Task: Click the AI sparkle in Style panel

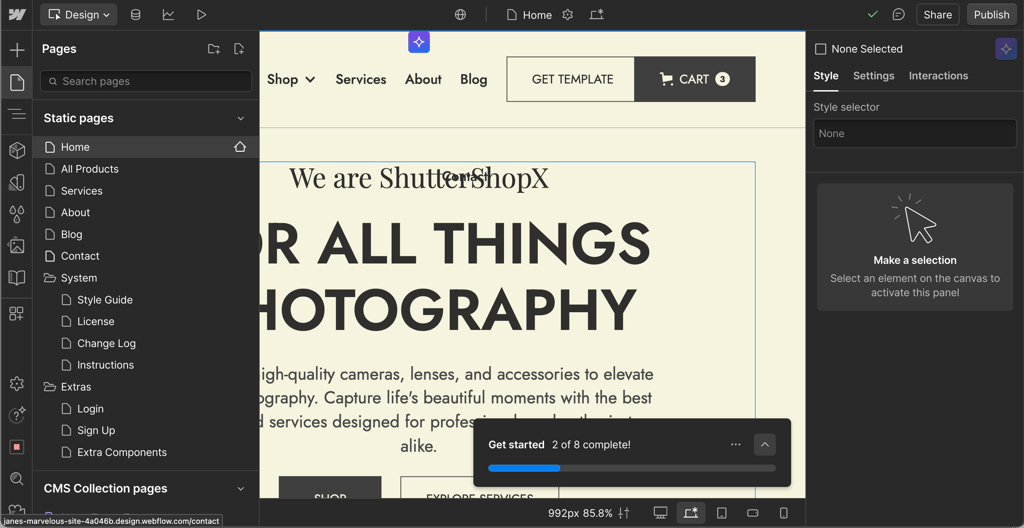Action: click(x=1006, y=49)
